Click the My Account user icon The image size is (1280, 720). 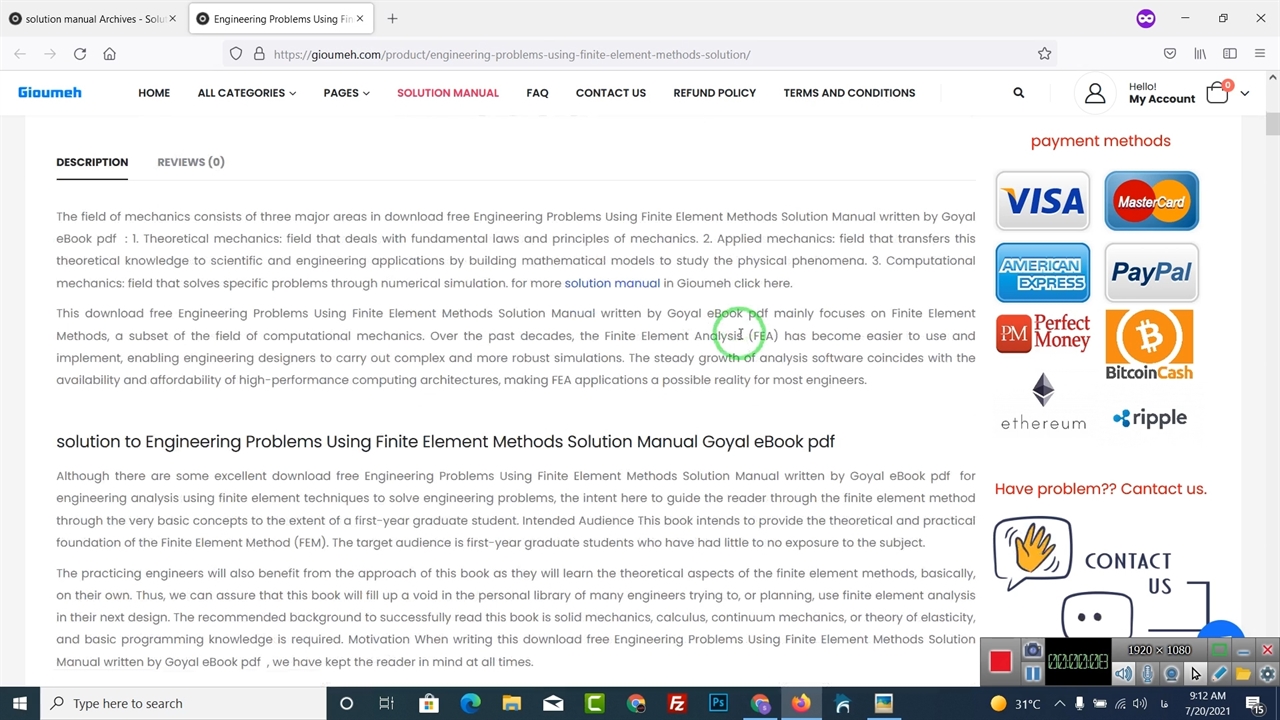[1095, 93]
